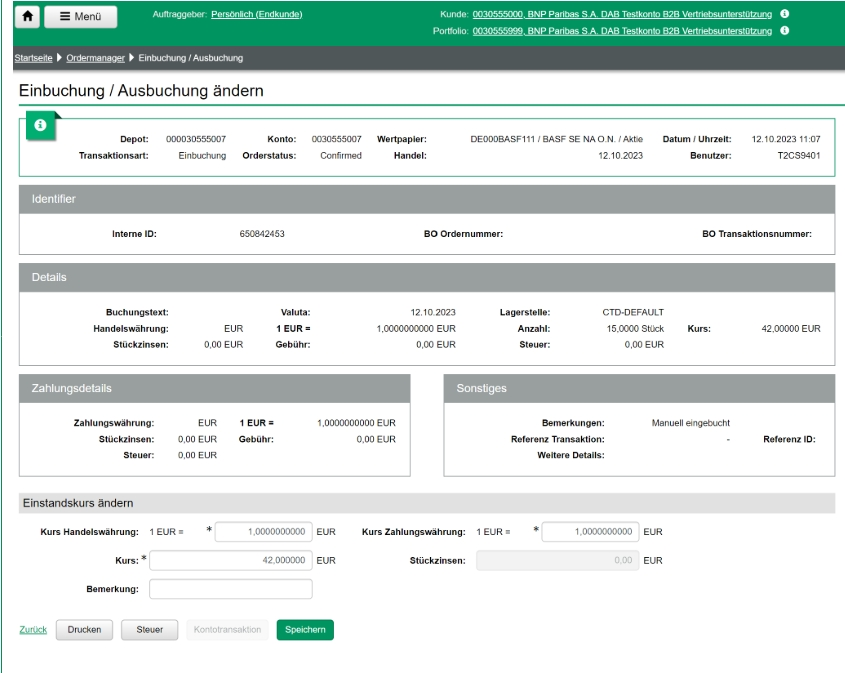Click the Kurs 42,000000 input field

click(231, 560)
